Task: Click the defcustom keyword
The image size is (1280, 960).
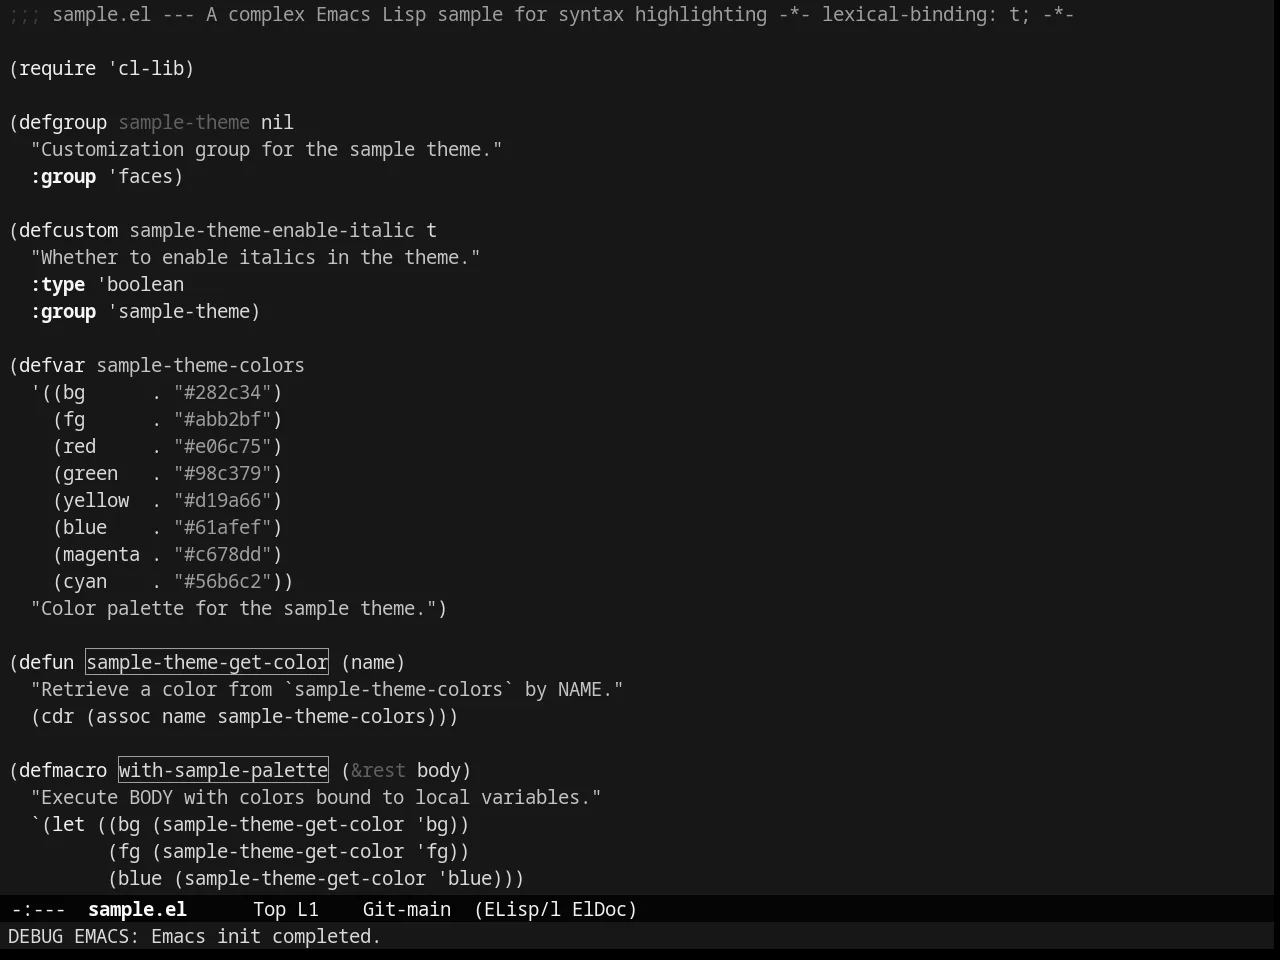Action: pos(68,230)
